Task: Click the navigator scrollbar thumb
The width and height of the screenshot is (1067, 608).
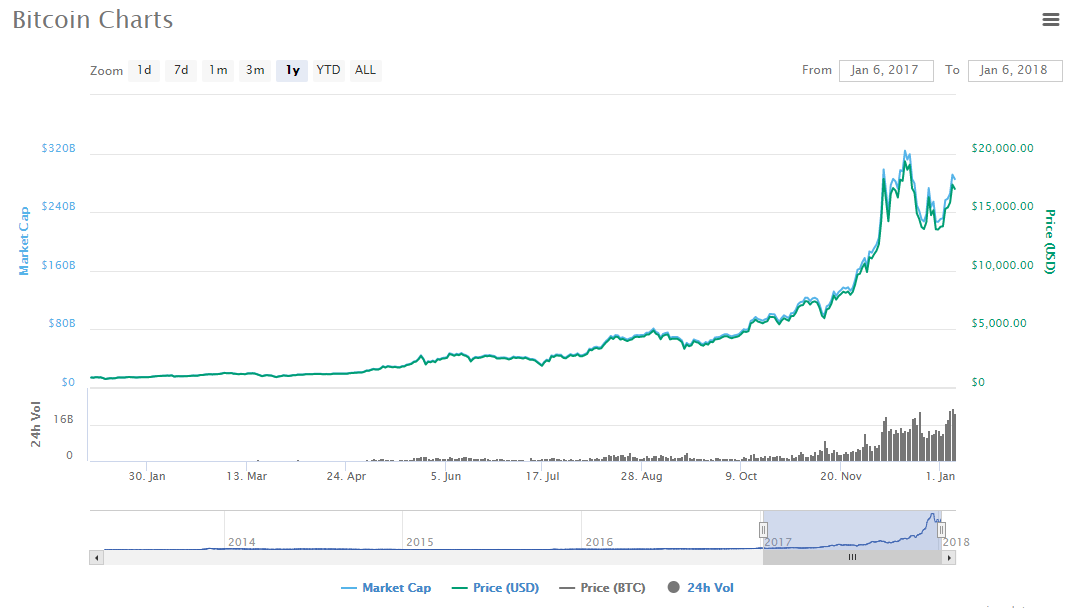Action: coord(852,558)
